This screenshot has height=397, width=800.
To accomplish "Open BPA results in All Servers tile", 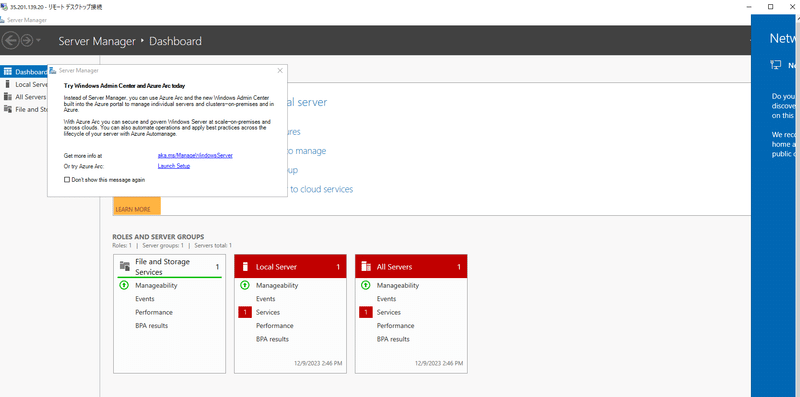I will pyautogui.click(x=393, y=339).
